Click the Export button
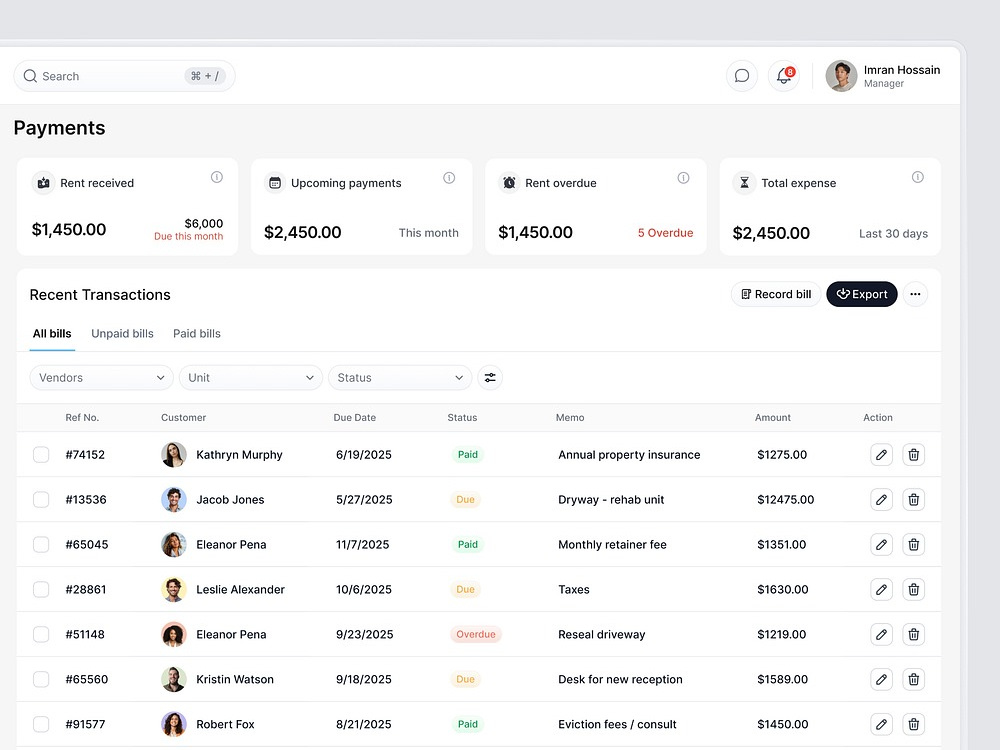 (x=862, y=294)
